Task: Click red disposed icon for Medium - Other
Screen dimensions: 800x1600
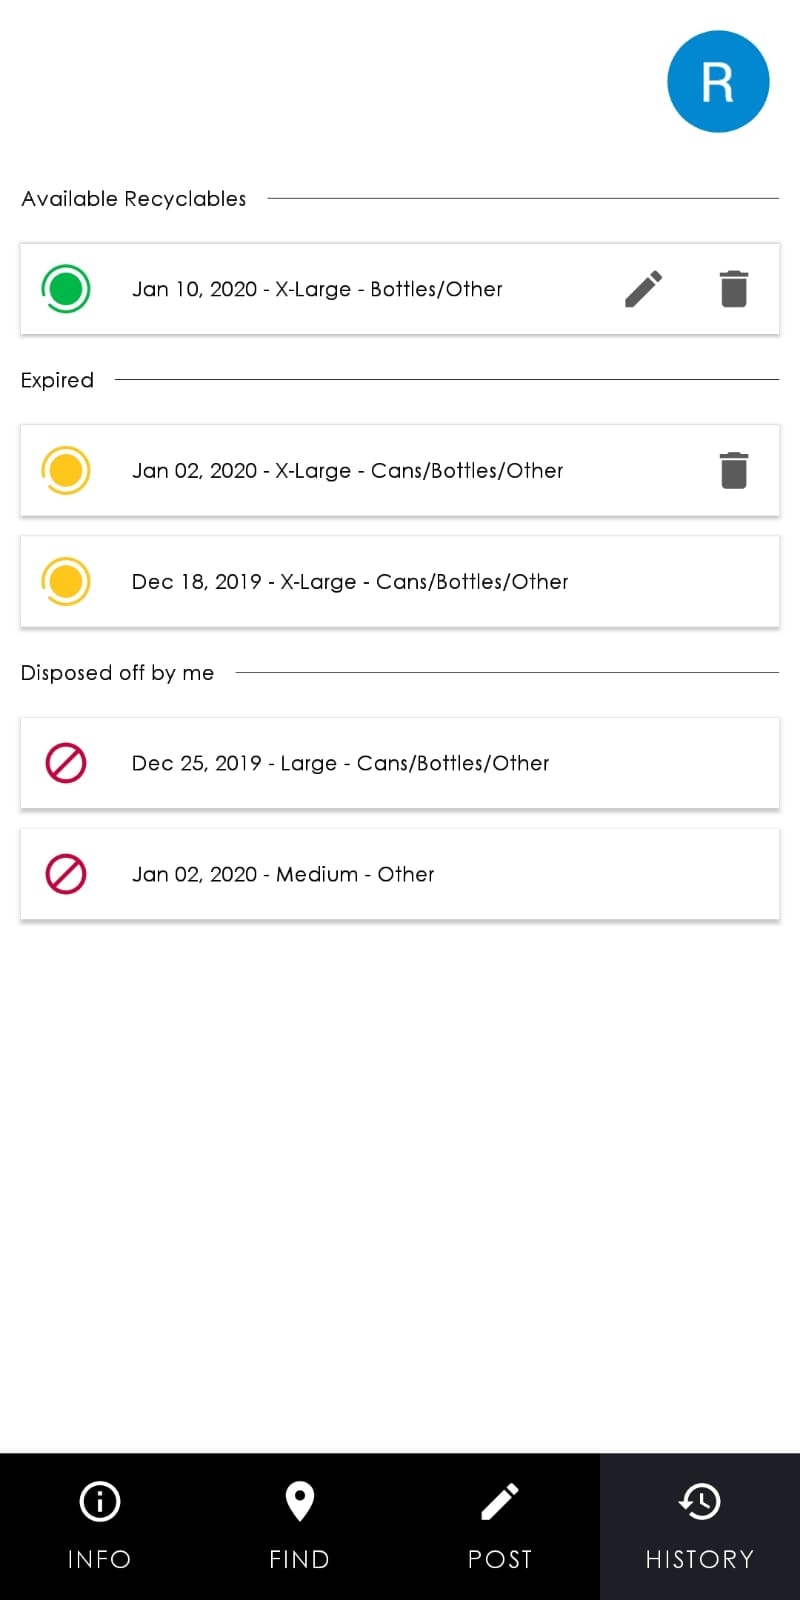Action: coord(66,874)
